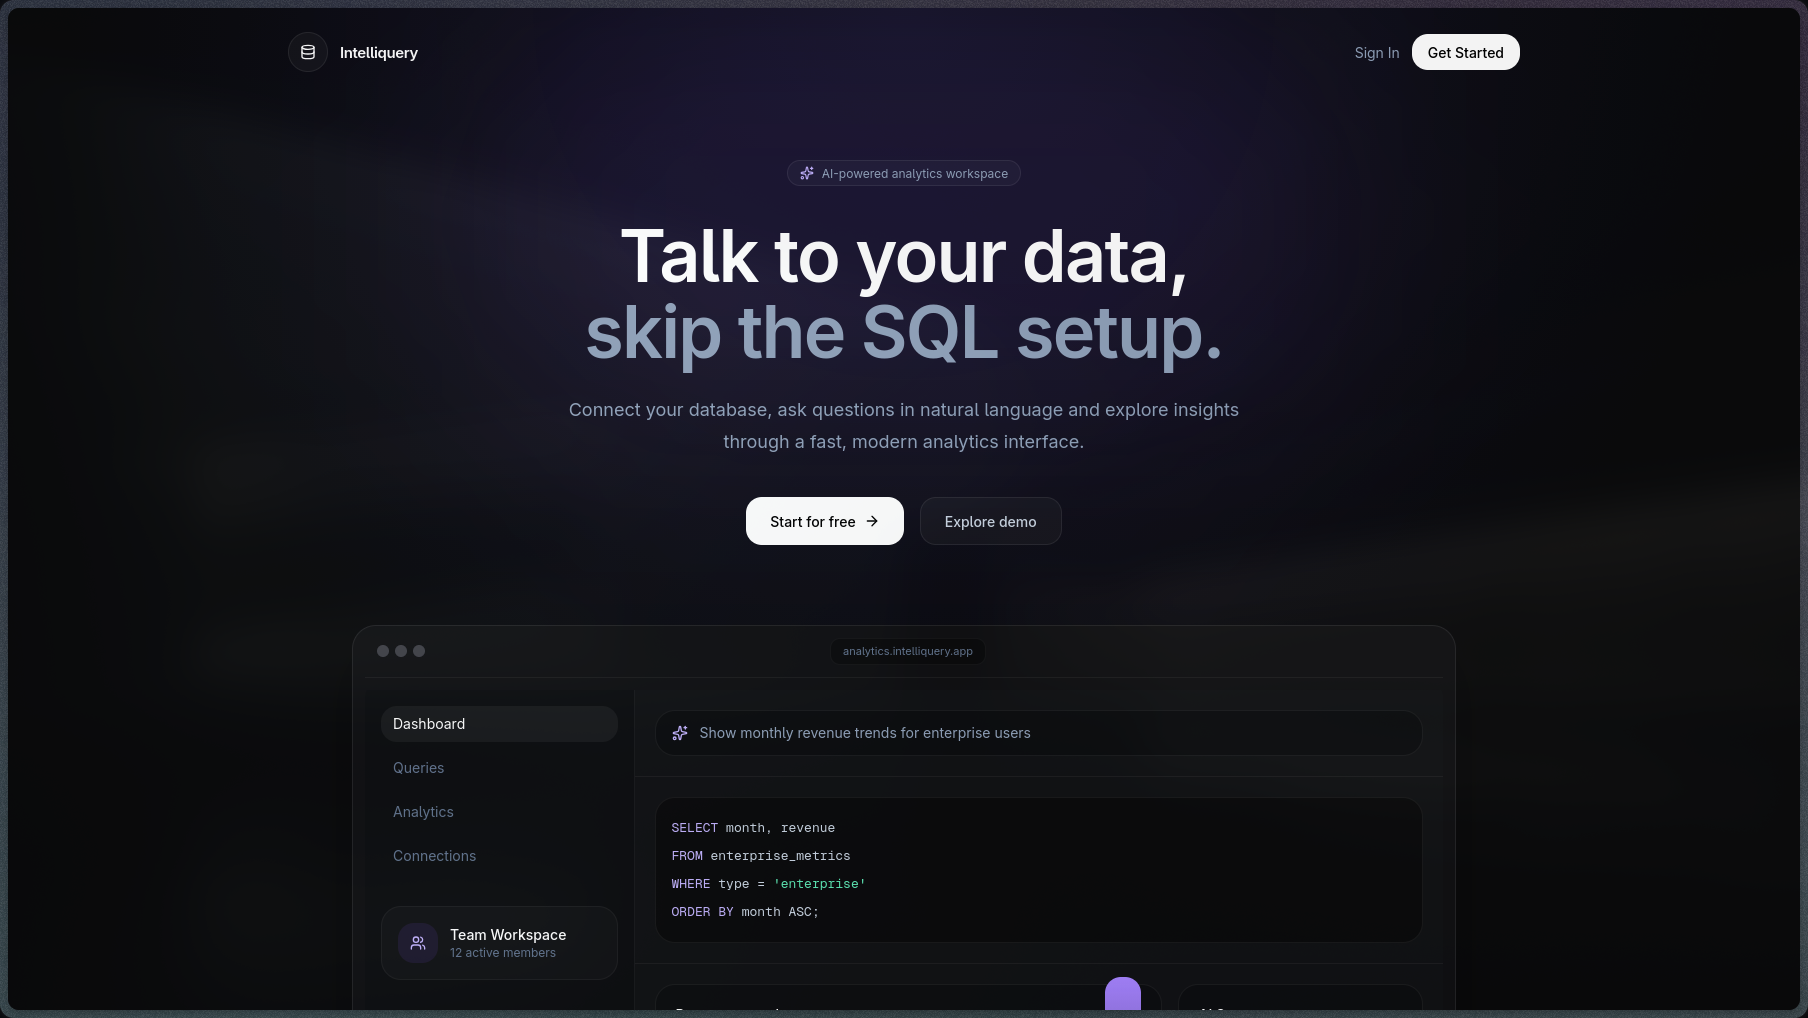Click the sparkle icon in AI-powered badge
This screenshot has height=1018, width=1808.
(x=807, y=173)
